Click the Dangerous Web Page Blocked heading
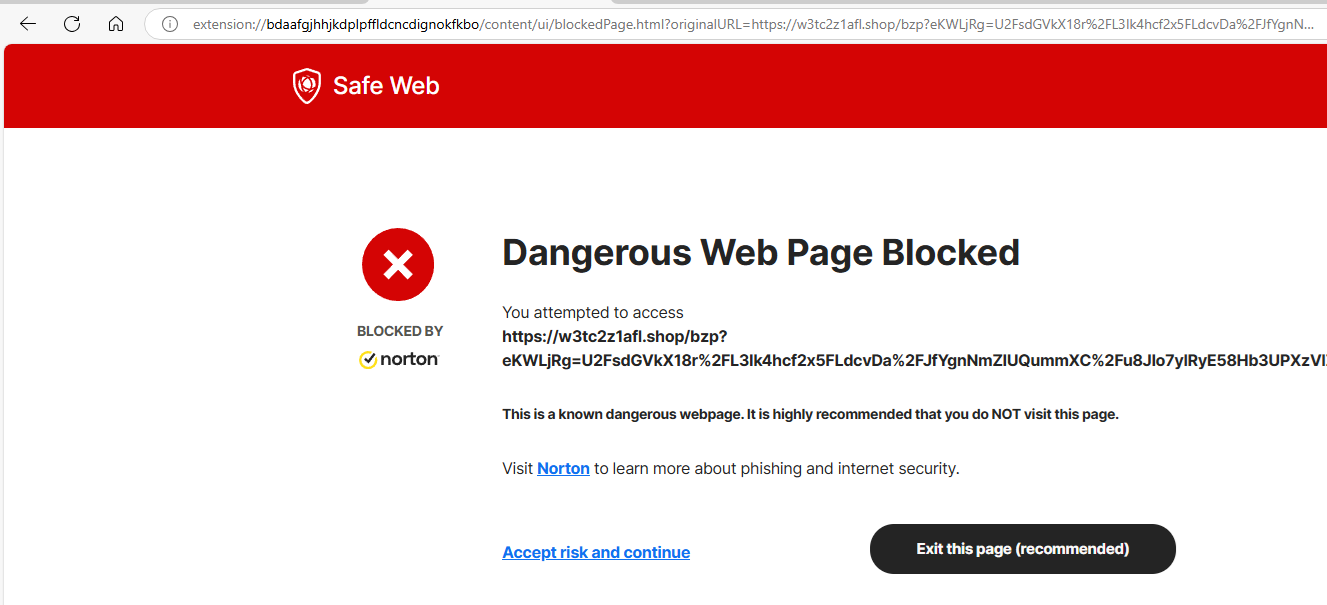Viewport: 1327px width, 605px height. click(761, 253)
